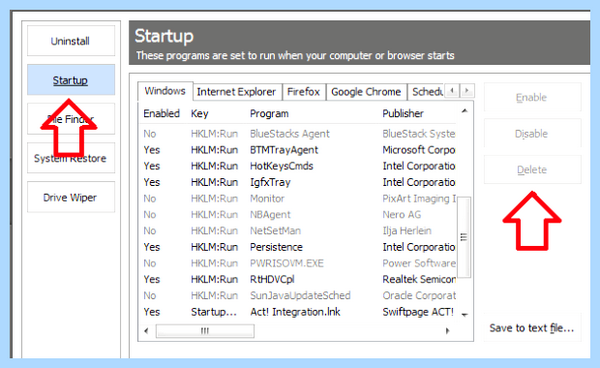Select the NetSetMan entry

pos(298,231)
